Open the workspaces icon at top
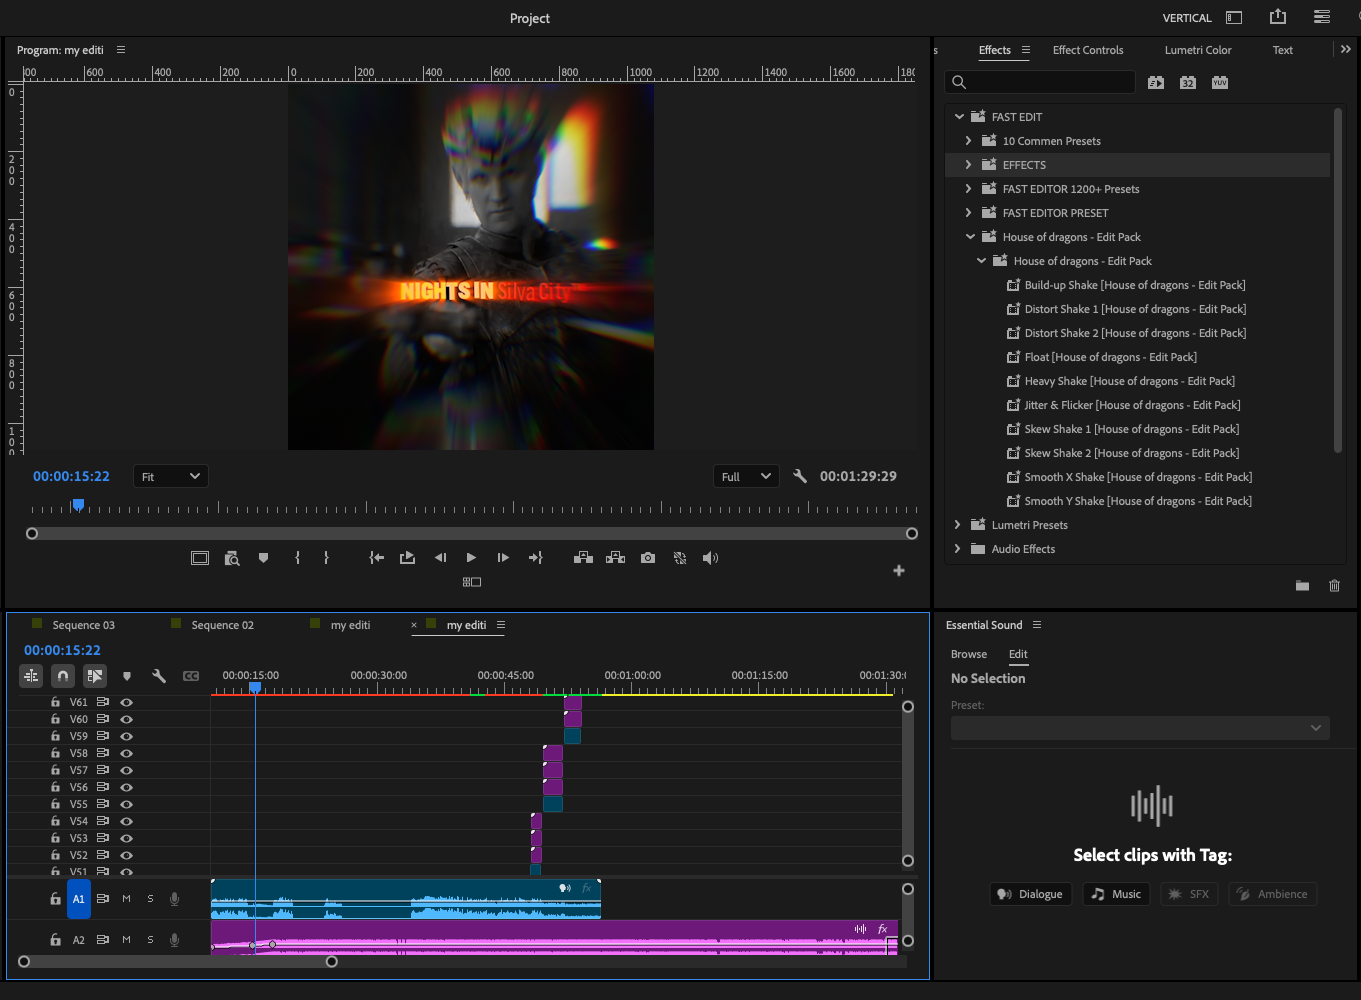1361x1000 pixels. coord(1234,17)
